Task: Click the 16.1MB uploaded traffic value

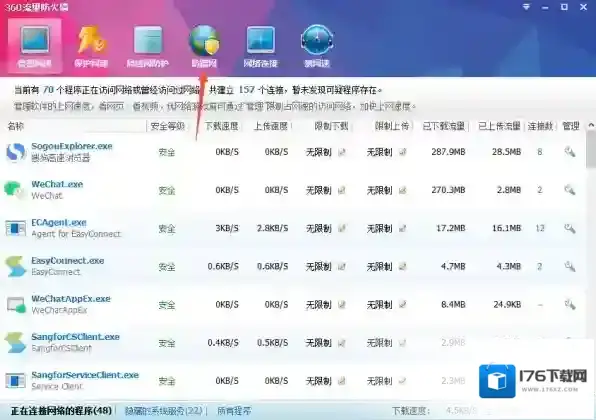Action: point(506,228)
